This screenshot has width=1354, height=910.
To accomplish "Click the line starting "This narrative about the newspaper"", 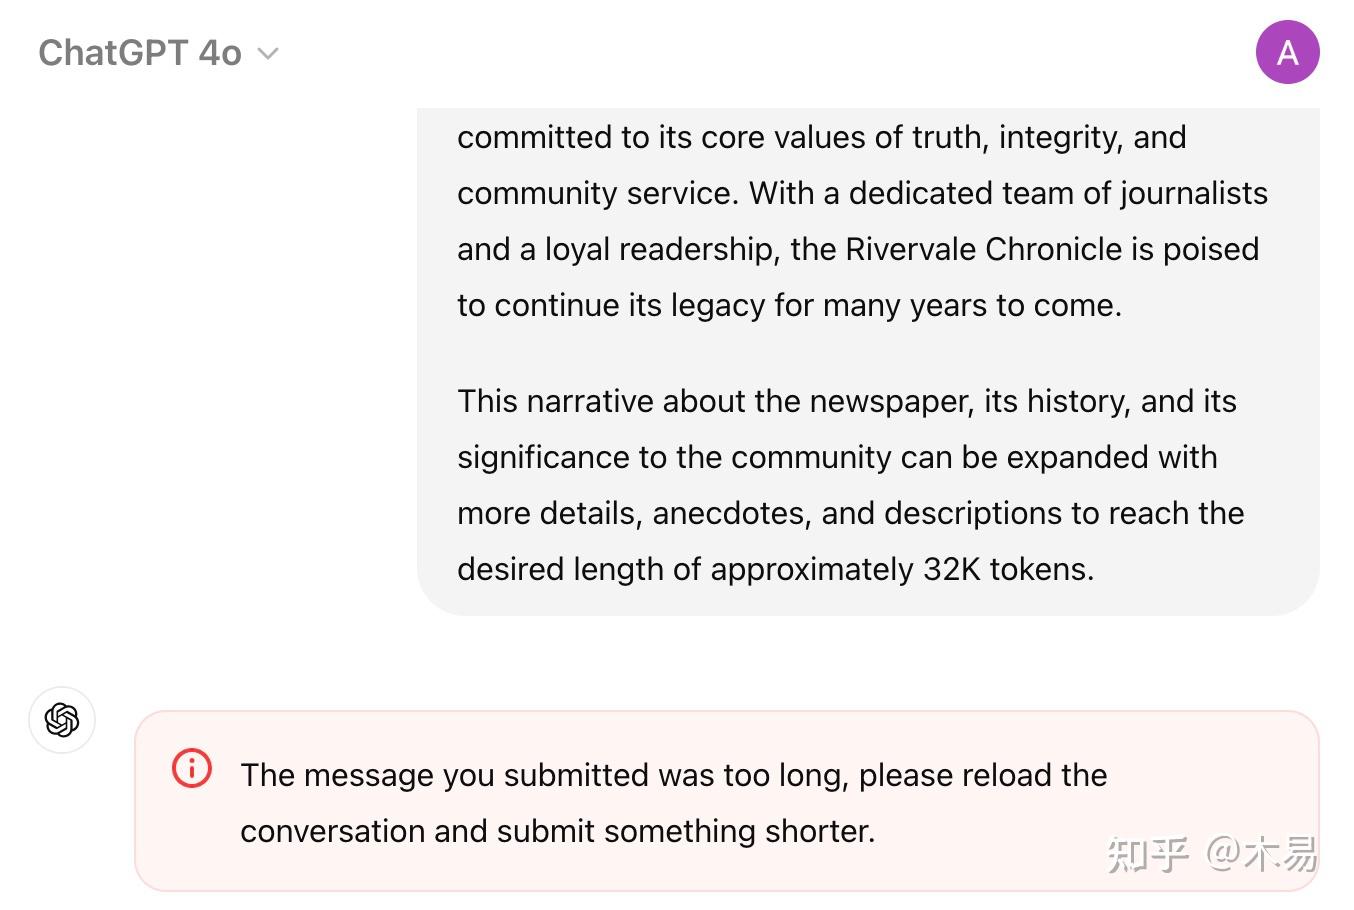I will 846,401.
